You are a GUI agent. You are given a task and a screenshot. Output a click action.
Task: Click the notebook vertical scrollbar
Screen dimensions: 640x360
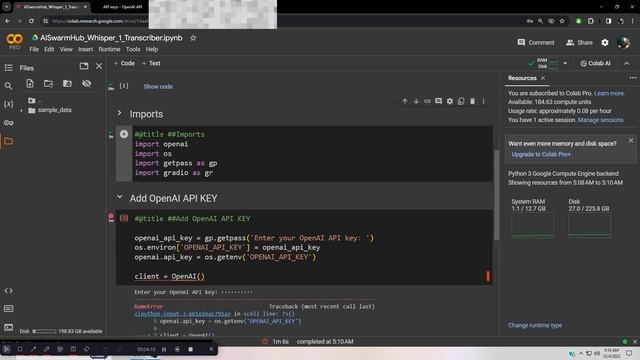496,196
